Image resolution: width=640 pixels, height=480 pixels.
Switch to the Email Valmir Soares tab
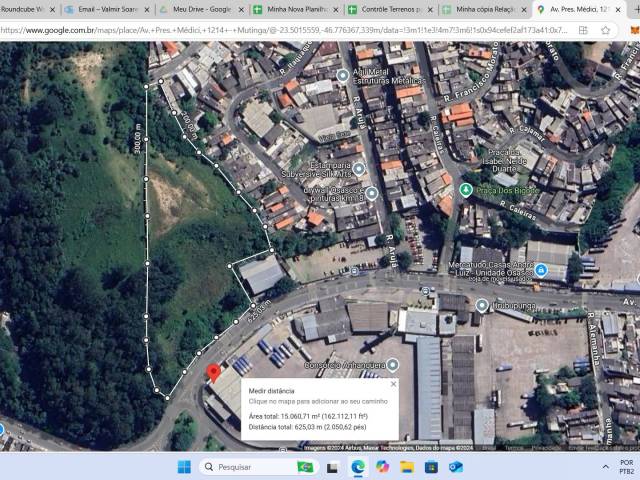click(x=105, y=9)
